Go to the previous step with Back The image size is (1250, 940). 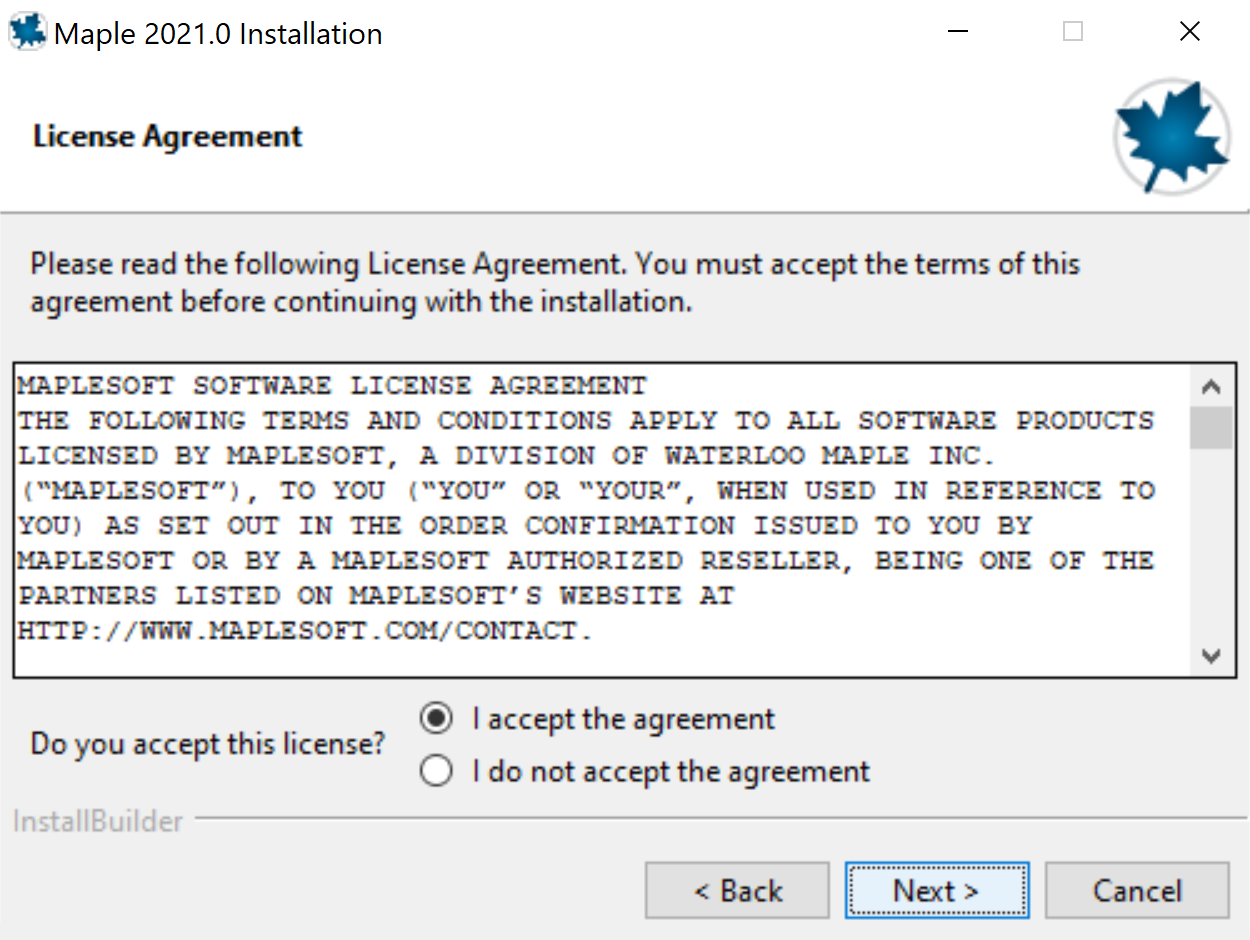(x=737, y=890)
